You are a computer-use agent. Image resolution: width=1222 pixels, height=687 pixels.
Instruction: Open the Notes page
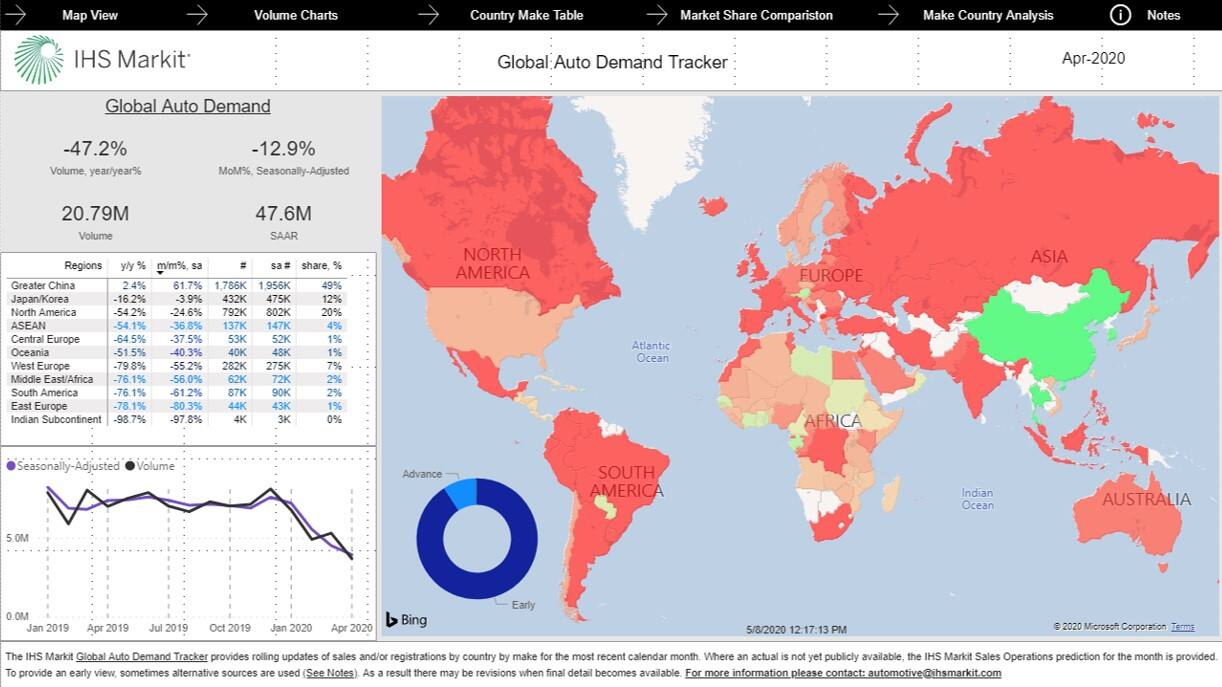pyautogui.click(x=1163, y=15)
